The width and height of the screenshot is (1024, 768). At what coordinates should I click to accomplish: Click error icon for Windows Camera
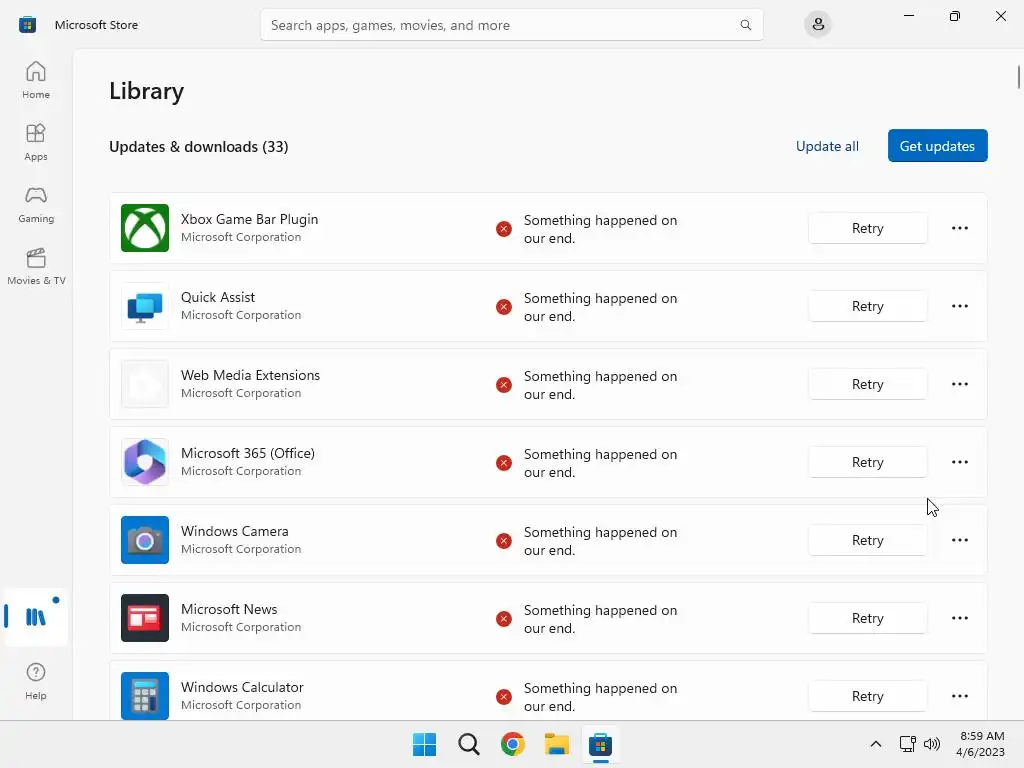pyautogui.click(x=504, y=541)
